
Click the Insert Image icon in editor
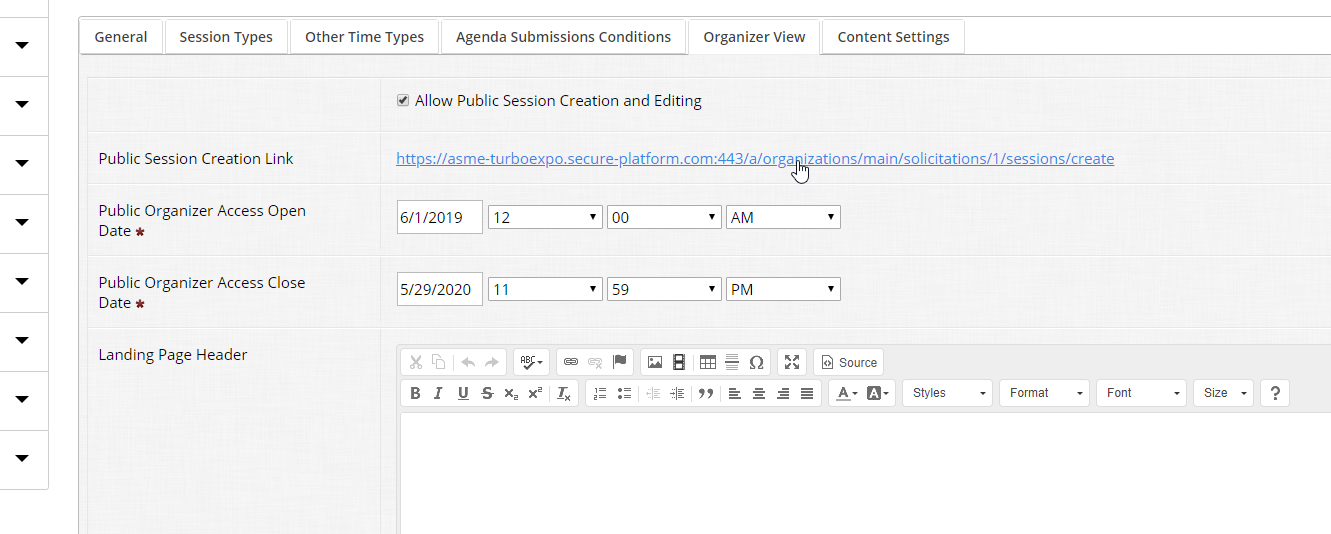pyautogui.click(x=655, y=363)
